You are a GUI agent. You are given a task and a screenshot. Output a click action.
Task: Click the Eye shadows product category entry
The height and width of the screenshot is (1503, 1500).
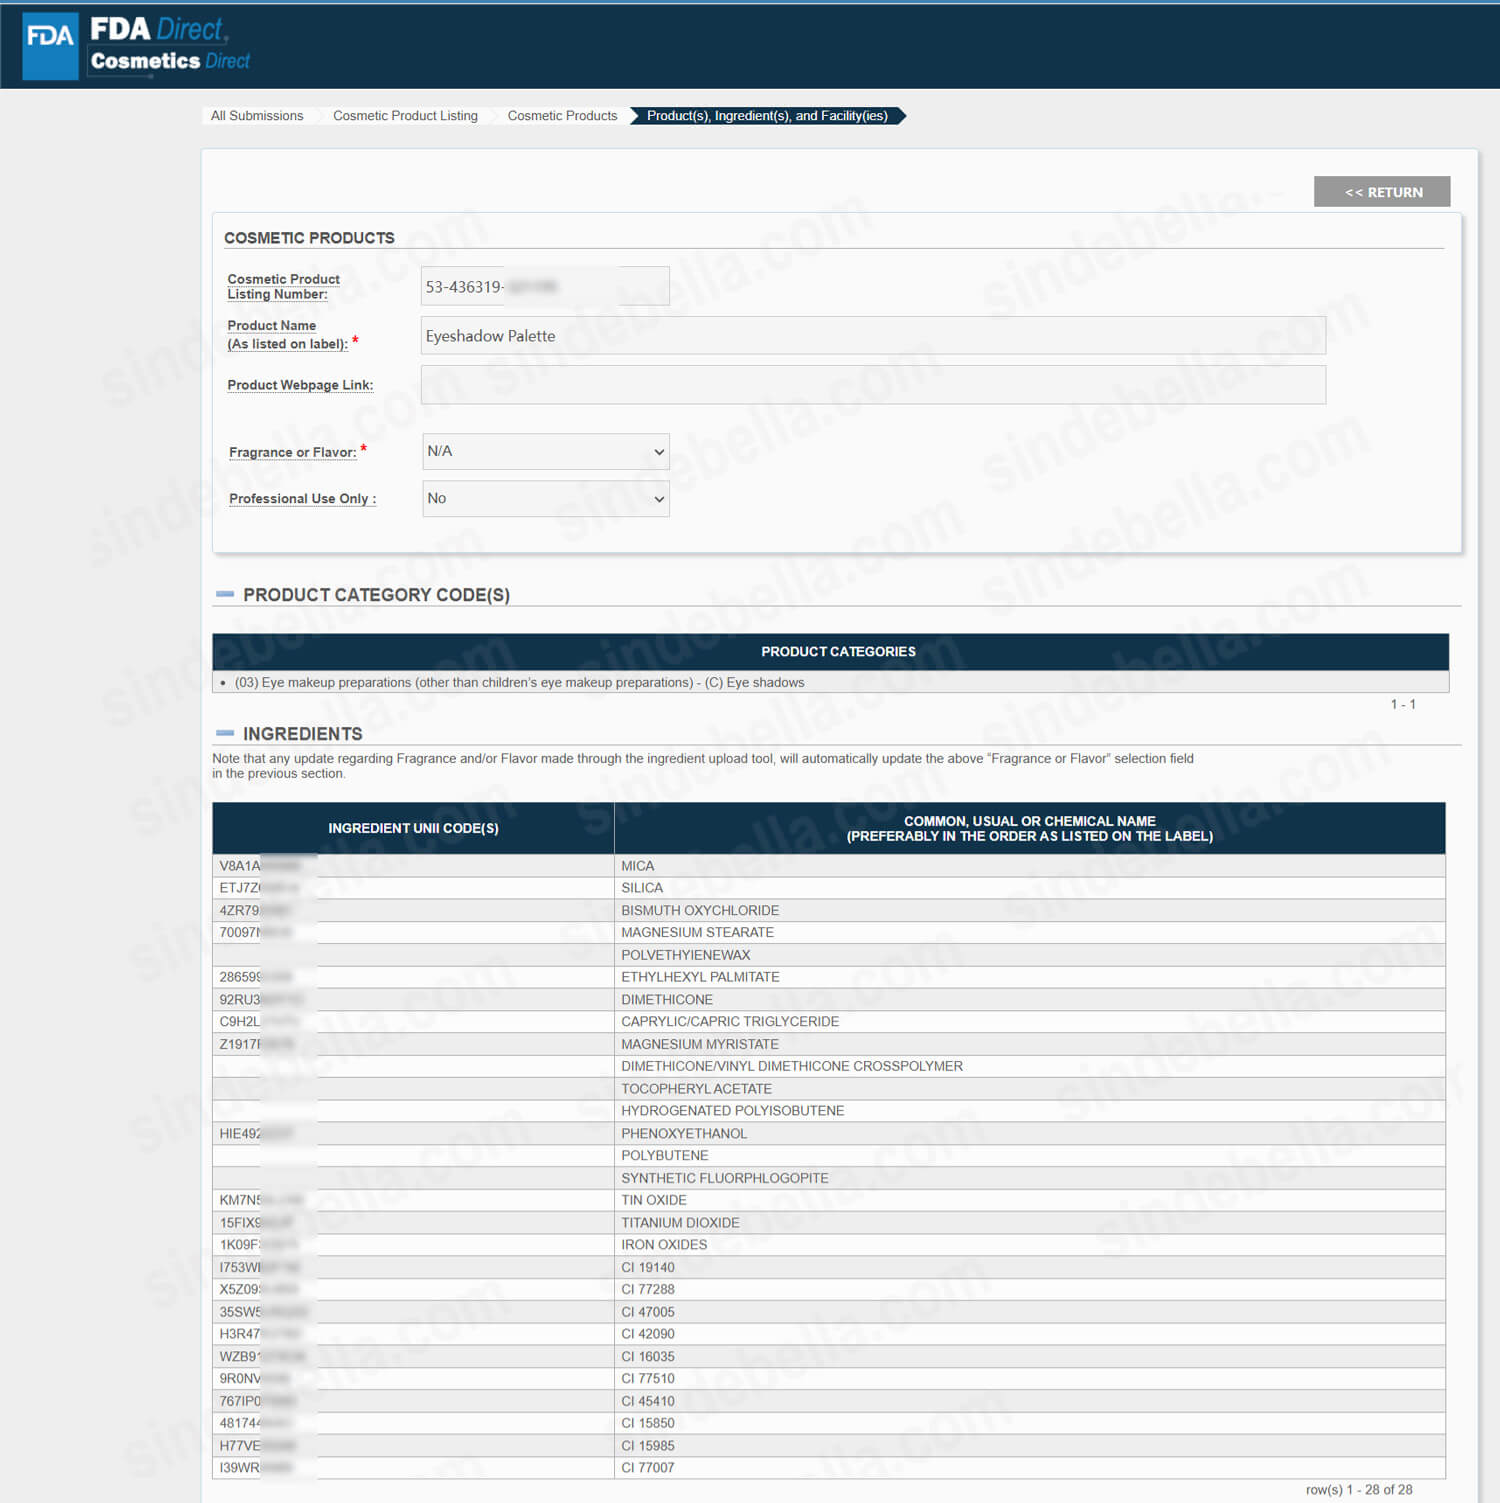(519, 683)
